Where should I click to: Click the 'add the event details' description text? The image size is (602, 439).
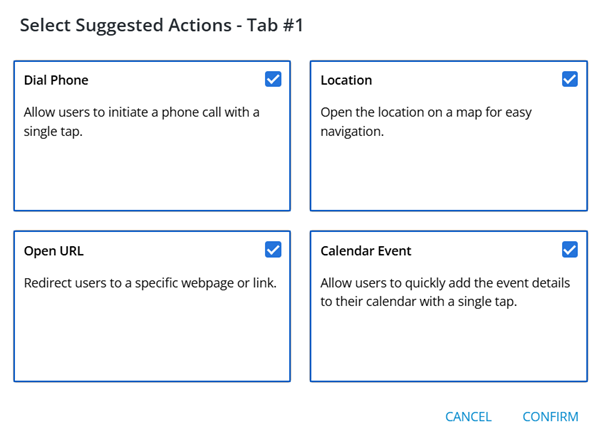point(445,292)
